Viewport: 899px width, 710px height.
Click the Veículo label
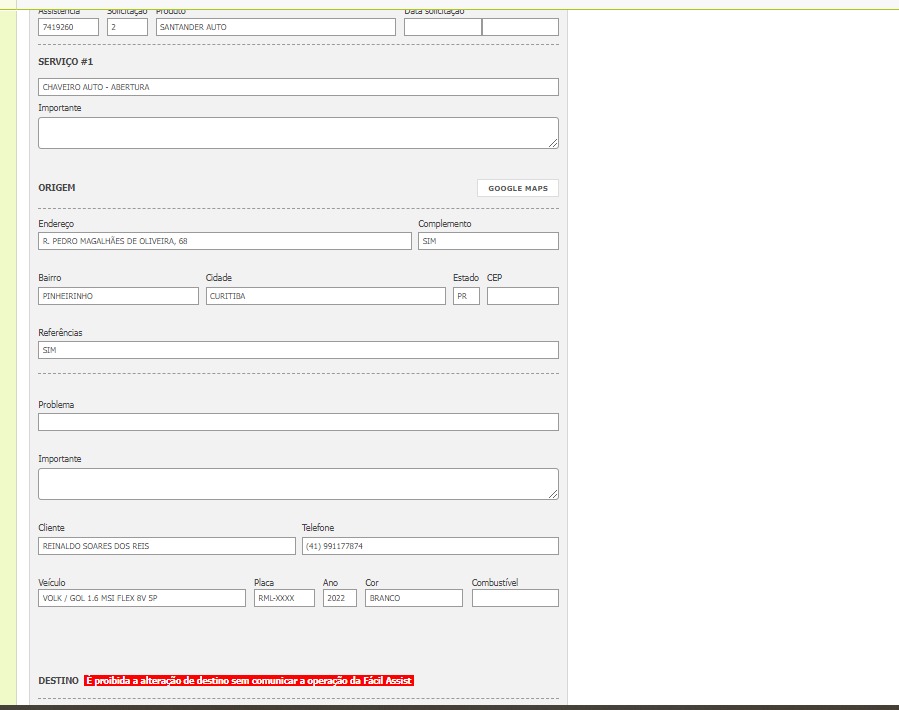52,583
